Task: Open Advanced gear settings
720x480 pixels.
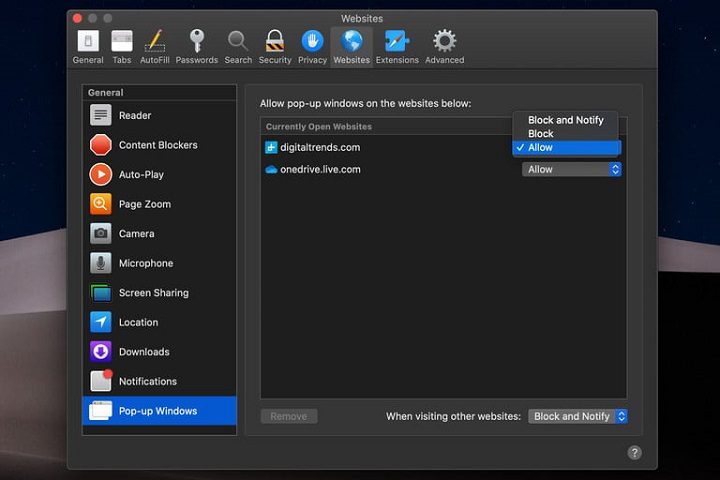Action: coord(444,46)
